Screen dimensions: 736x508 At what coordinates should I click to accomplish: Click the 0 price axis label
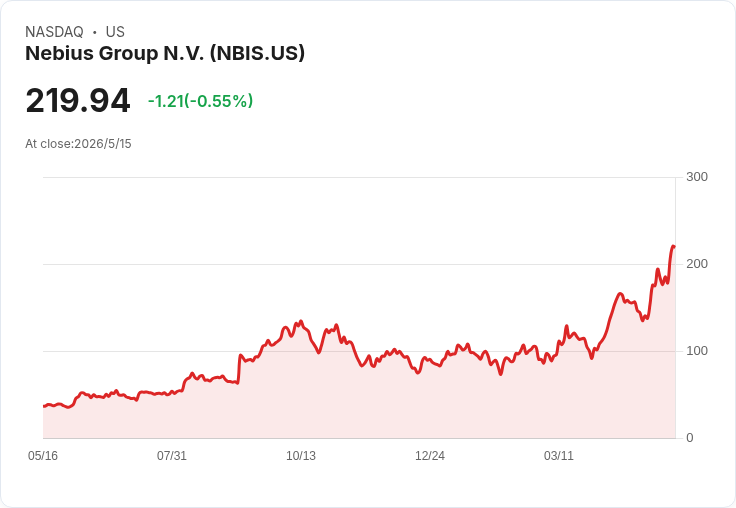(690, 438)
